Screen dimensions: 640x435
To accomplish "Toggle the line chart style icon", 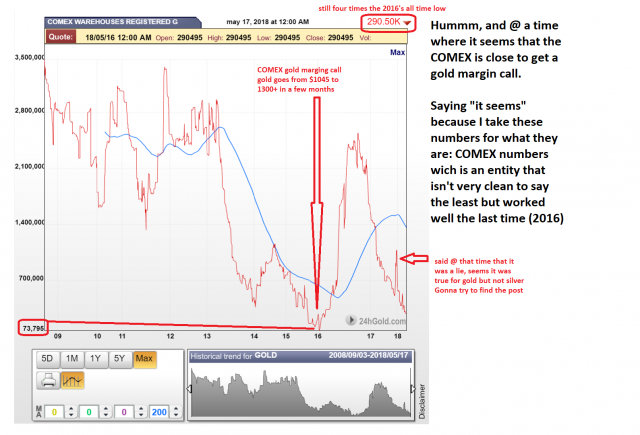I will click(73, 380).
